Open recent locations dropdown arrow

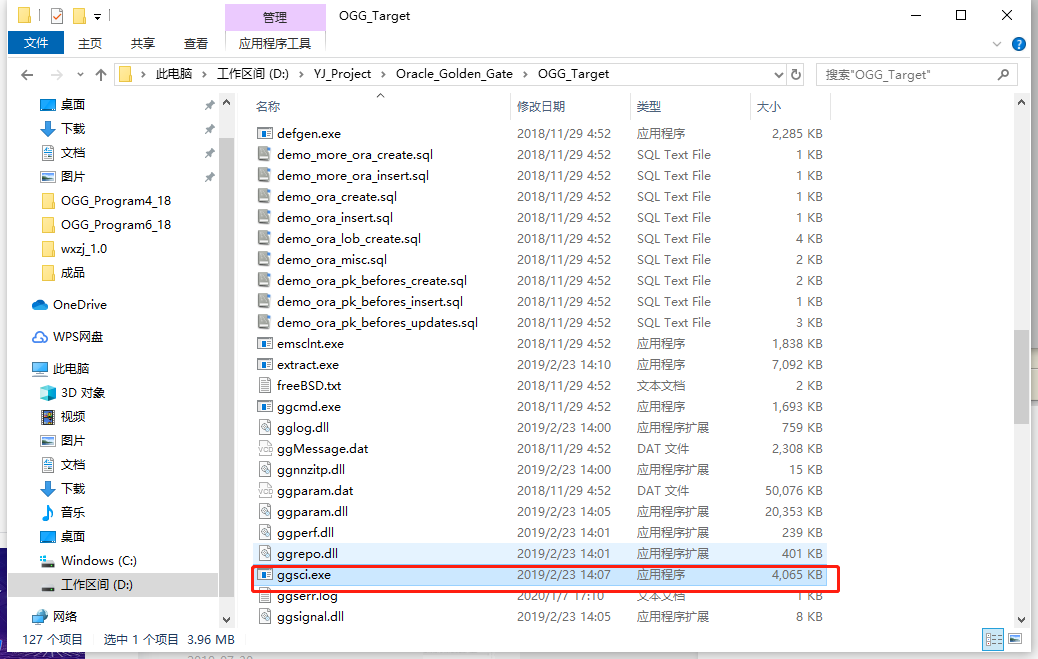point(80,75)
